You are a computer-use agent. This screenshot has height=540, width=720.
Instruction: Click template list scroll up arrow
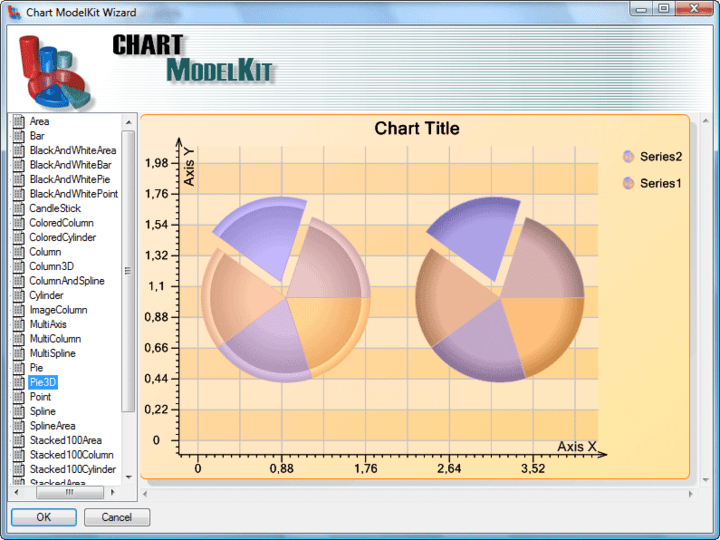(x=129, y=122)
